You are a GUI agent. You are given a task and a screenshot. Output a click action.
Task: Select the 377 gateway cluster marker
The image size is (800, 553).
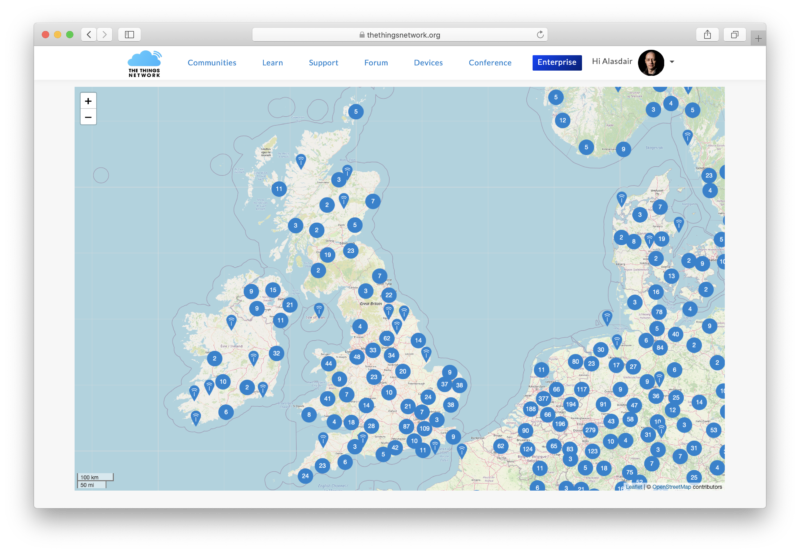[x=544, y=398]
